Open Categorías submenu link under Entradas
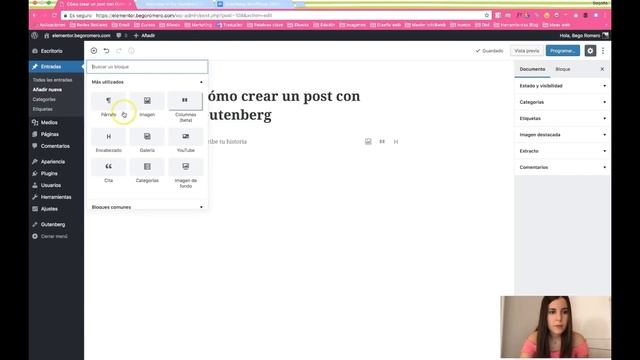Screen dimensions: 640x360 click(44, 99)
